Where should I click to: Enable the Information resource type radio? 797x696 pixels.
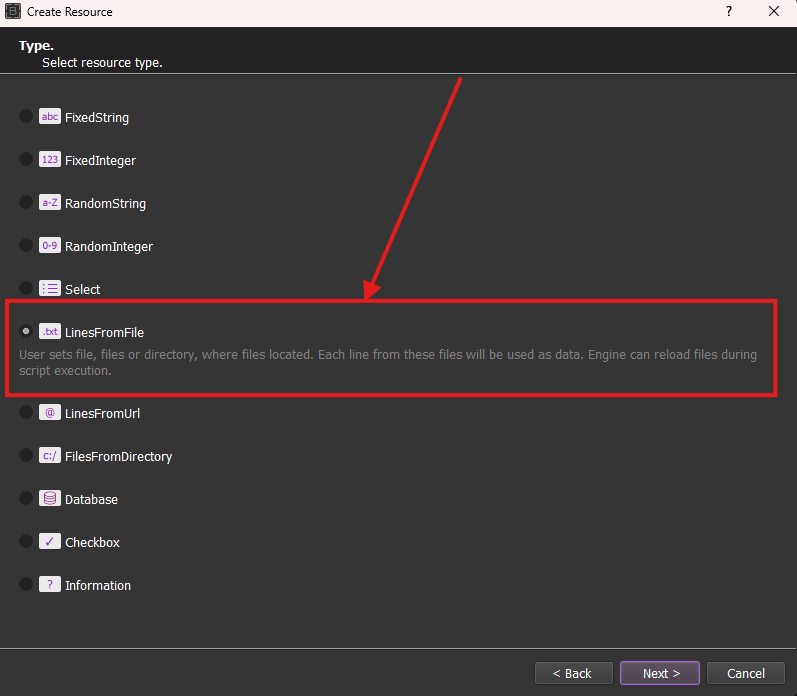[x=26, y=585]
